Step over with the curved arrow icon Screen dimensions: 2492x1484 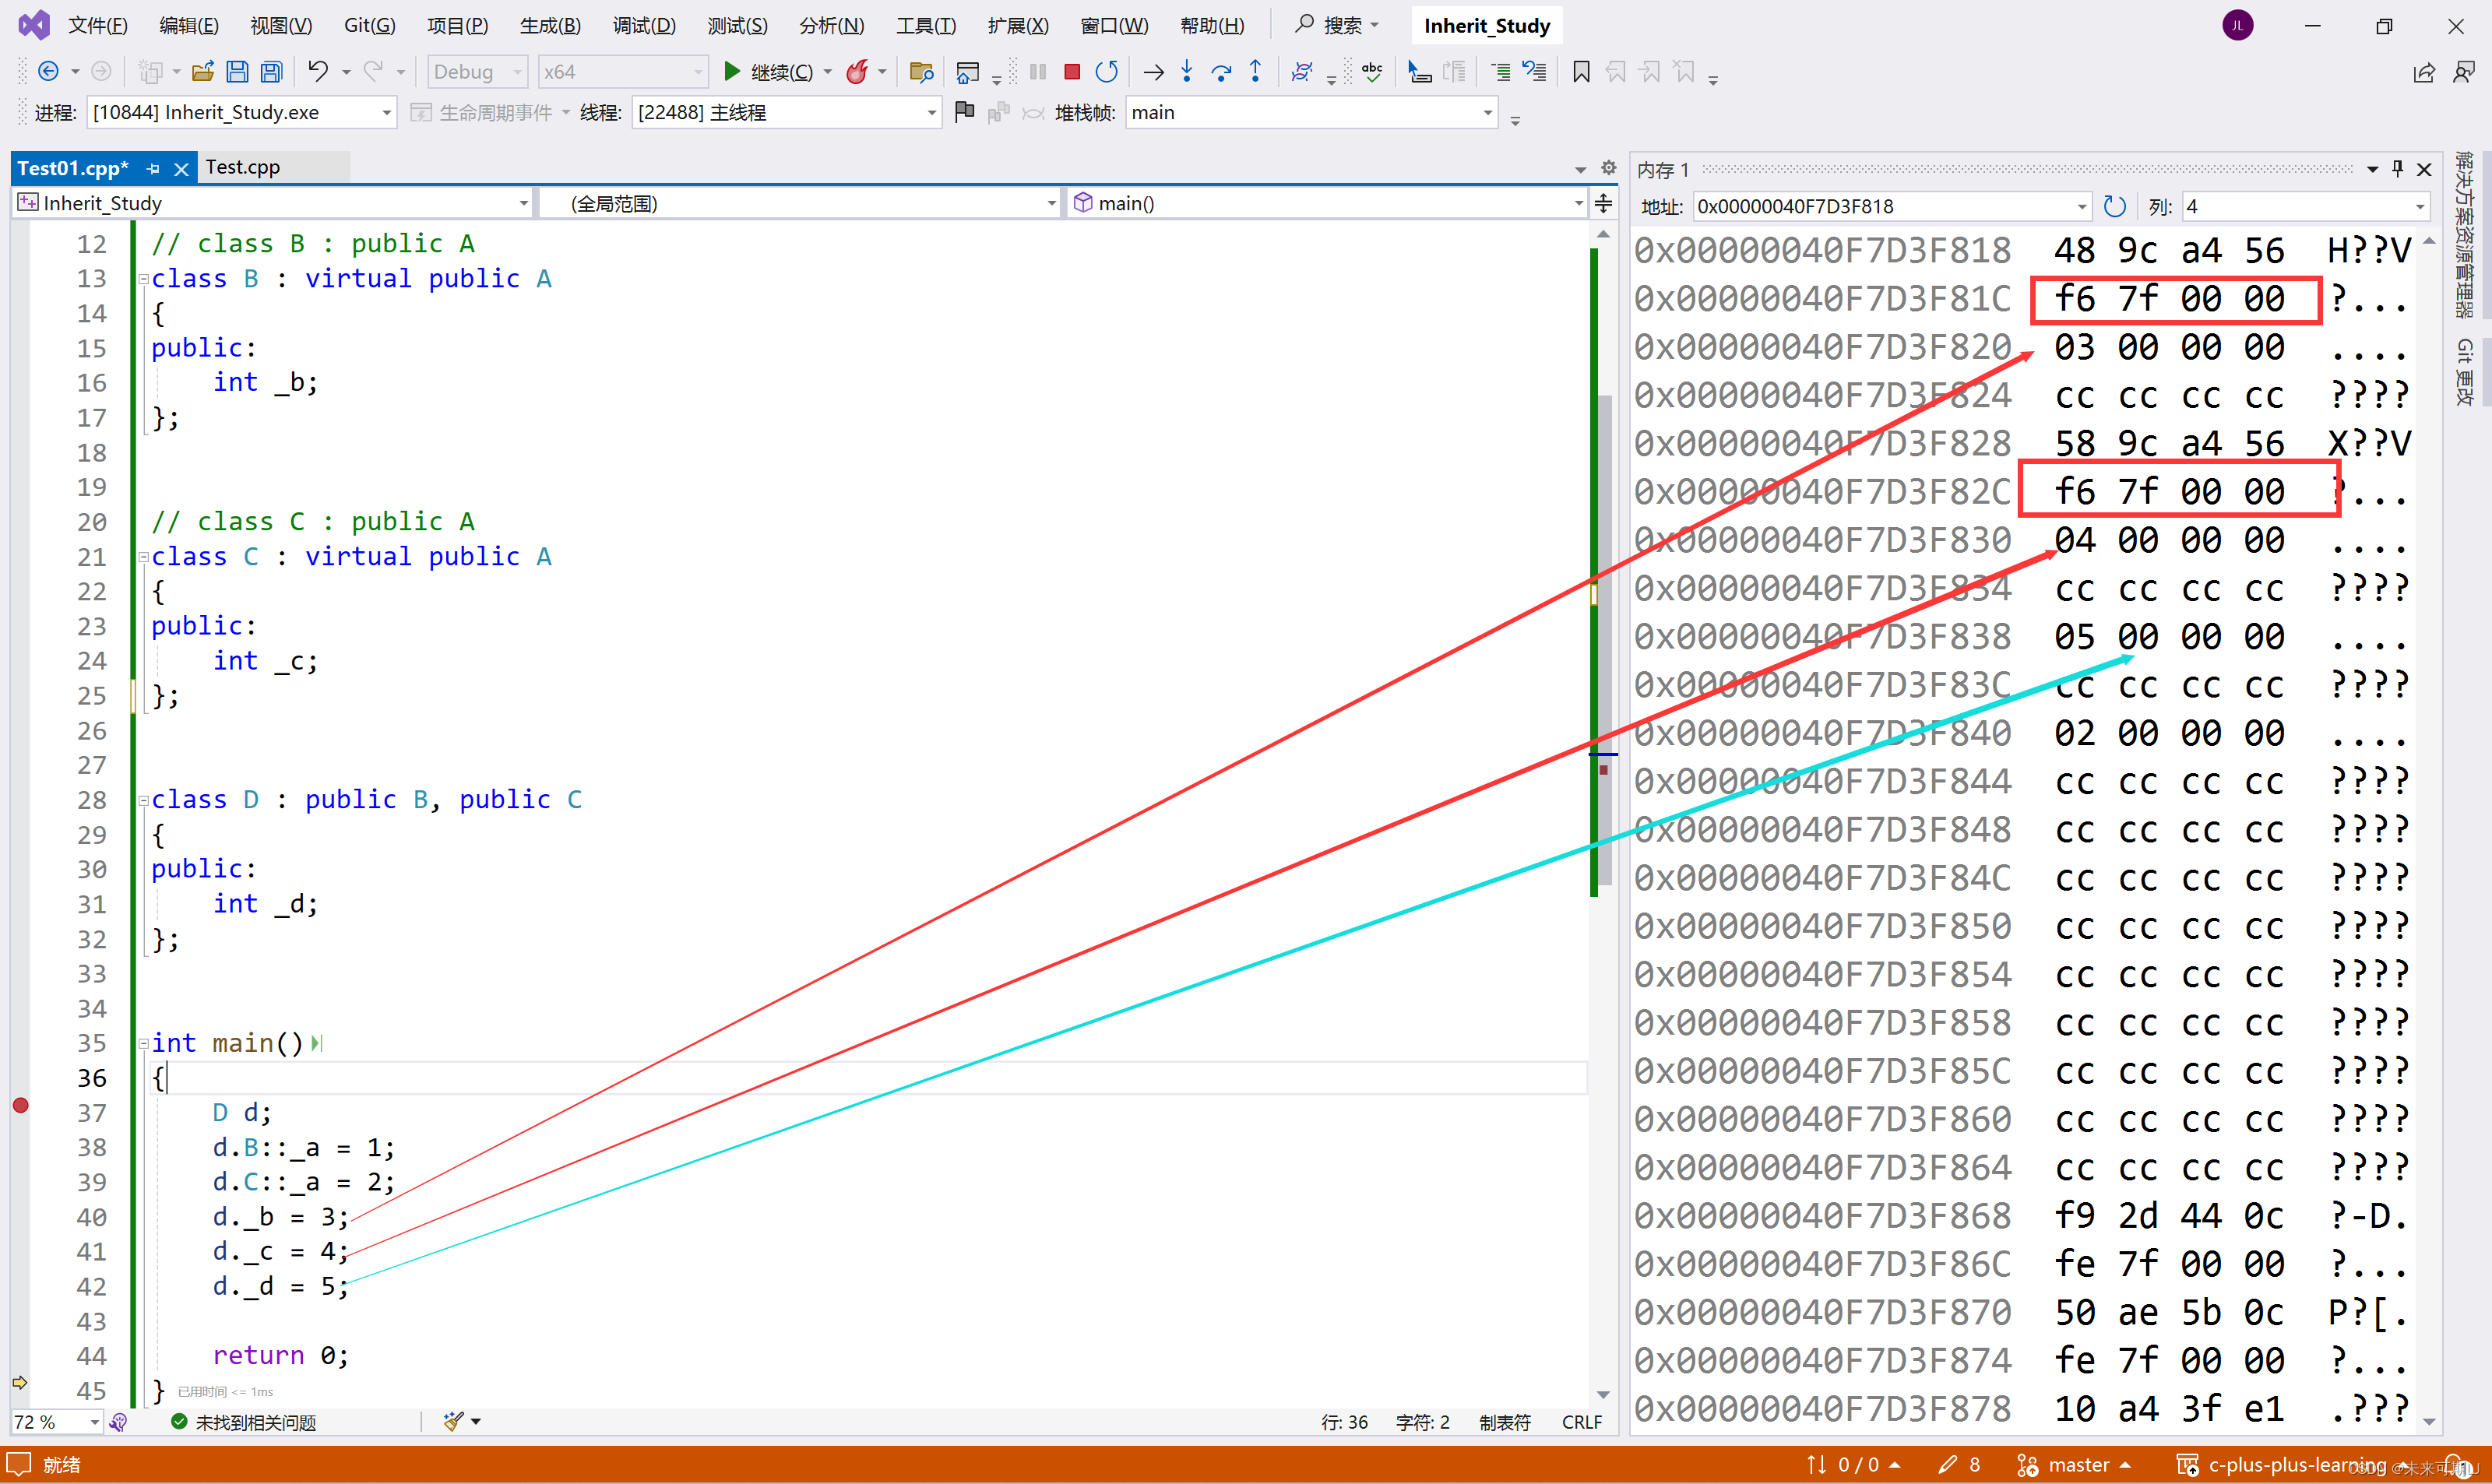click(x=1221, y=72)
